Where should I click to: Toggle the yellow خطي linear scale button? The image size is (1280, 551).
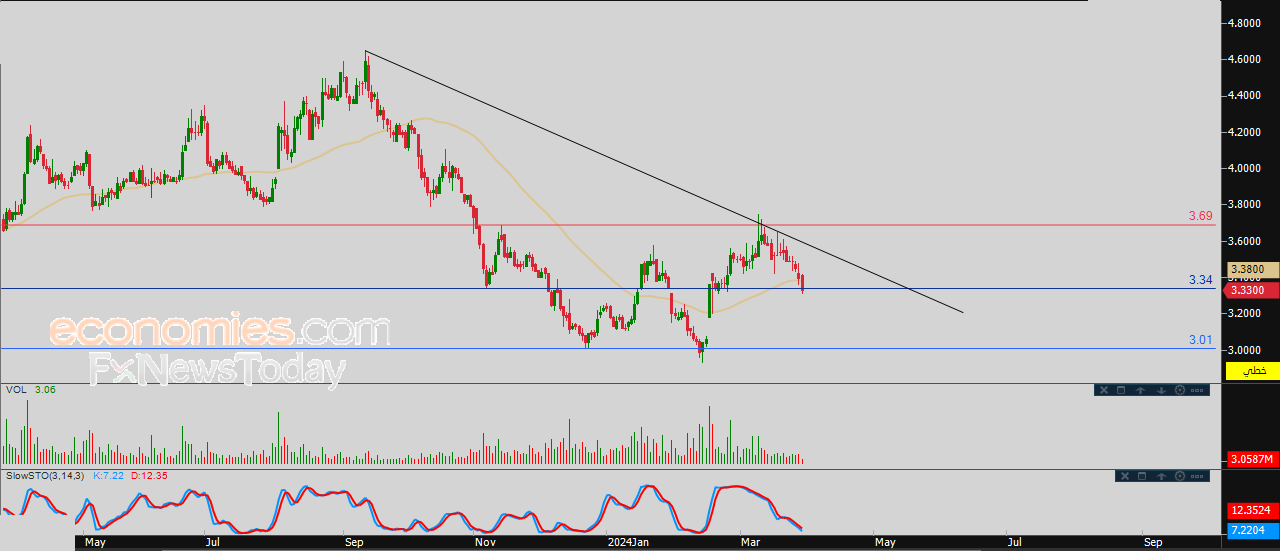click(x=1253, y=371)
